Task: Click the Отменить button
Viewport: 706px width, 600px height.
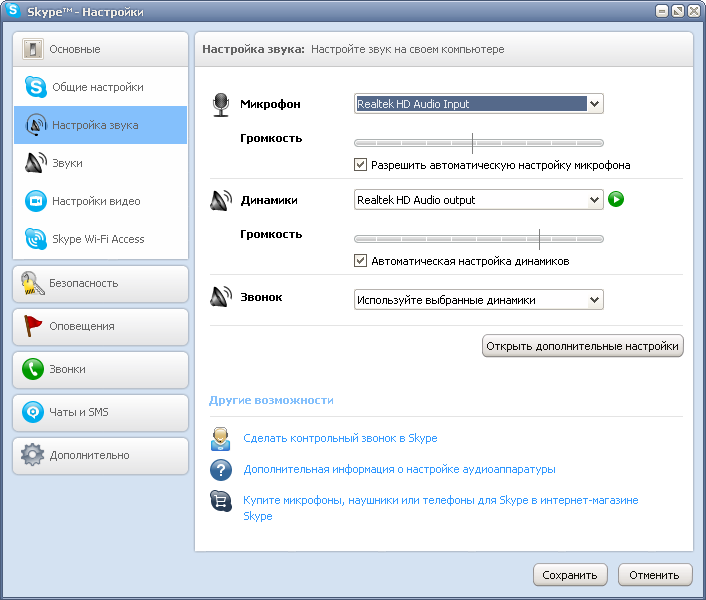Action: tap(655, 575)
